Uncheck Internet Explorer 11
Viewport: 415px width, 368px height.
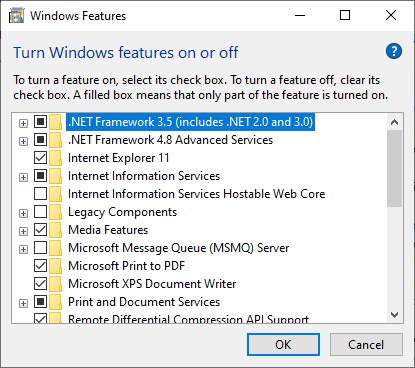(x=40, y=158)
